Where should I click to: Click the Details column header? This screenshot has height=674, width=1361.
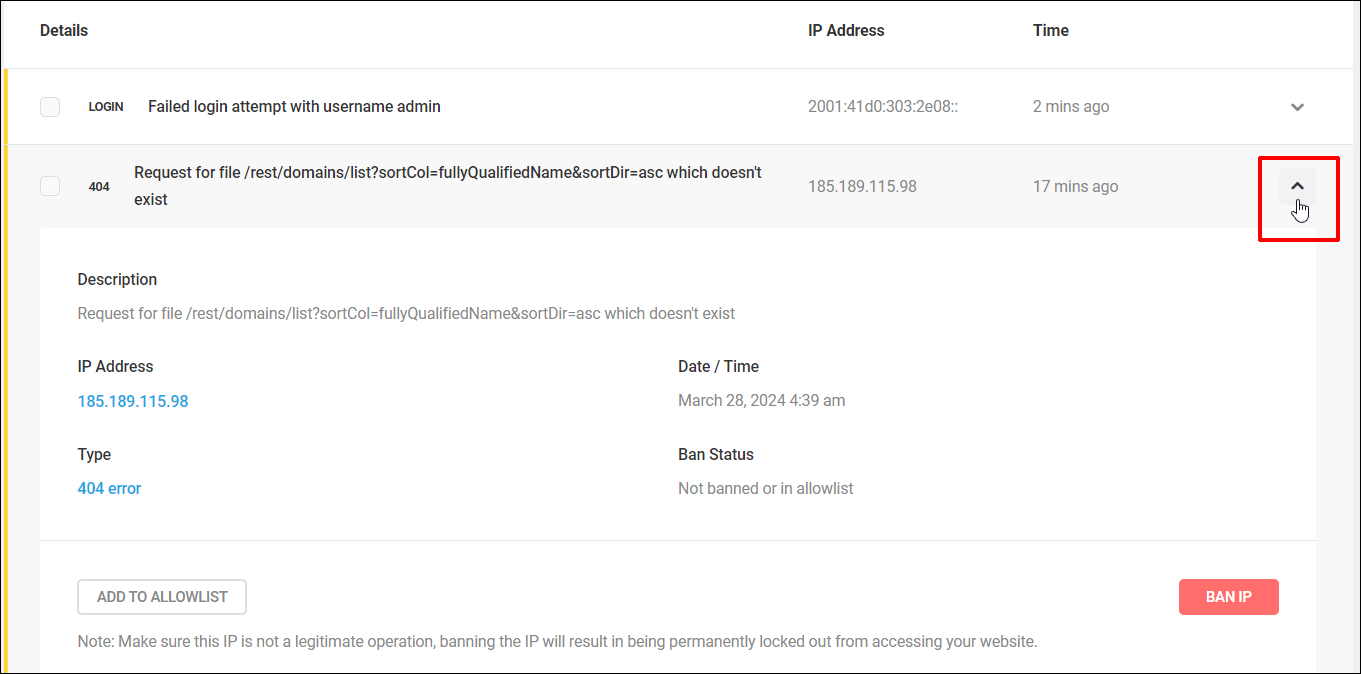(64, 31)
